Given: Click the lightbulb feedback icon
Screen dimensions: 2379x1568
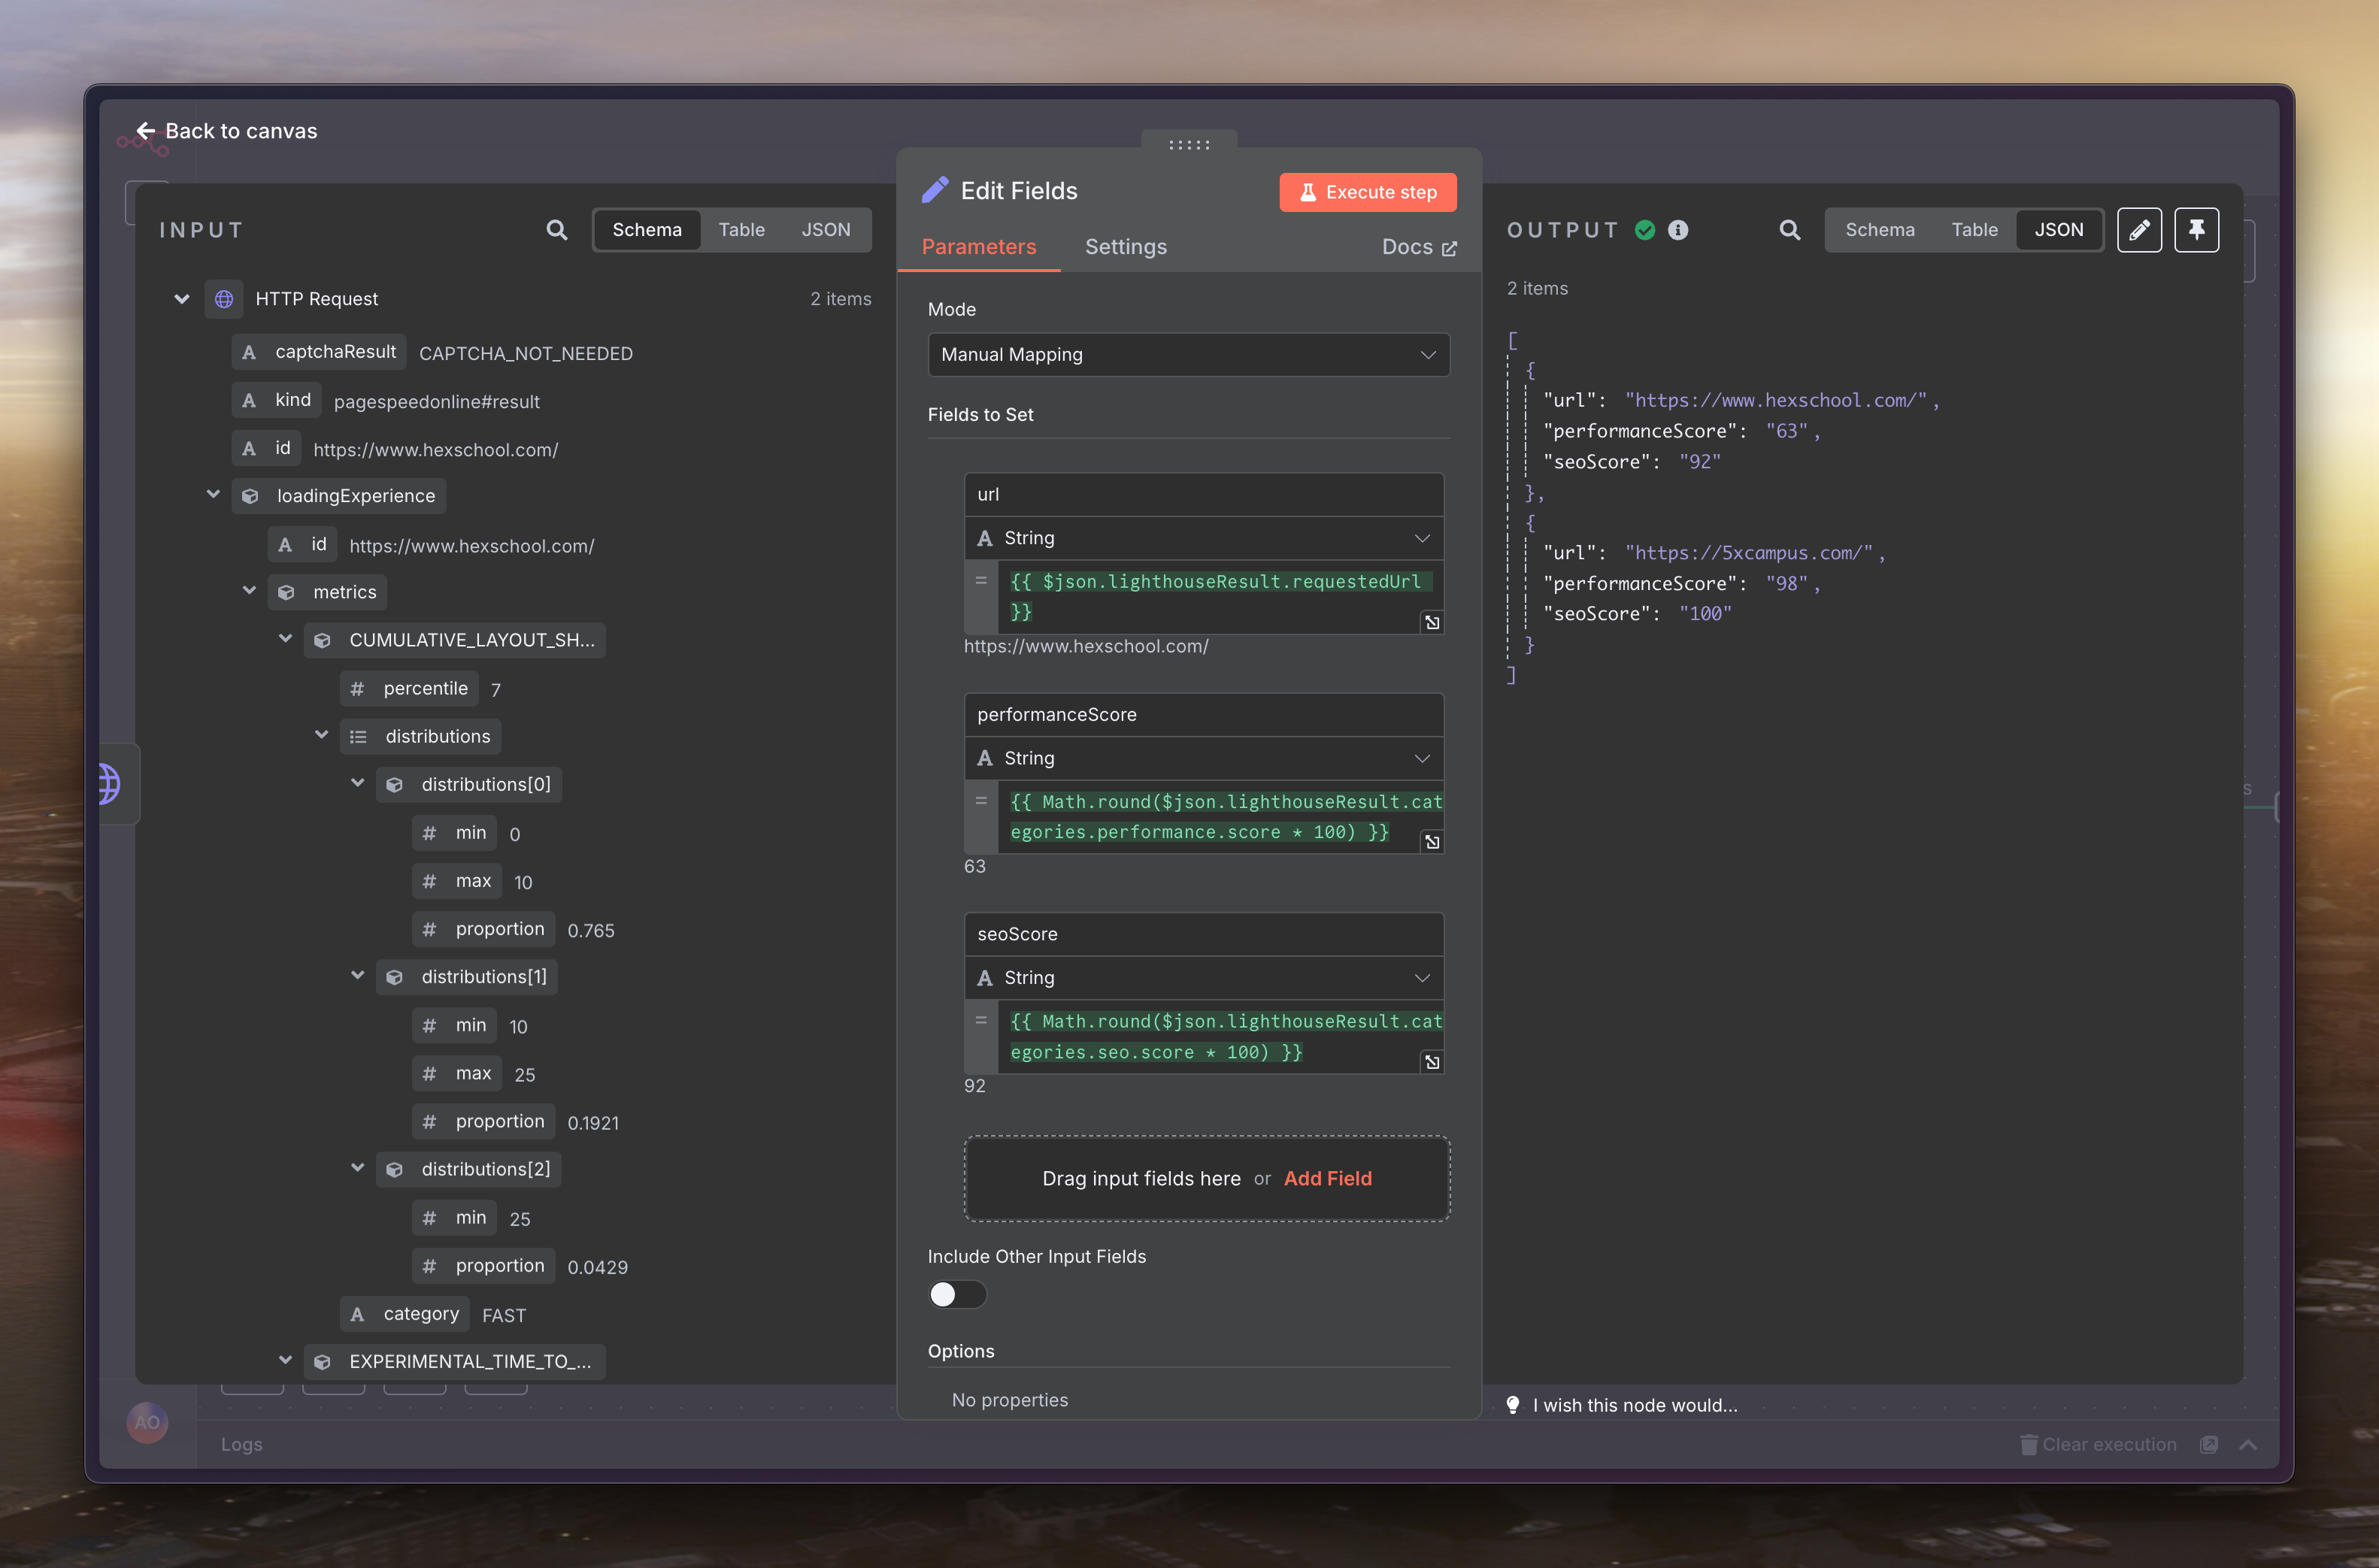Looking at the screenshot, I should (x=1513, y=1405).
